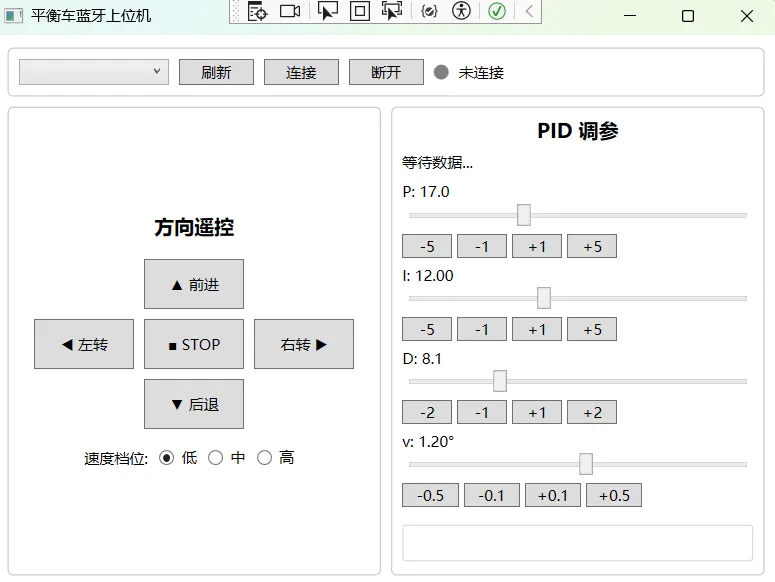Decrease D by 1
Screen dimensions: 775x582
coord(482,412)
